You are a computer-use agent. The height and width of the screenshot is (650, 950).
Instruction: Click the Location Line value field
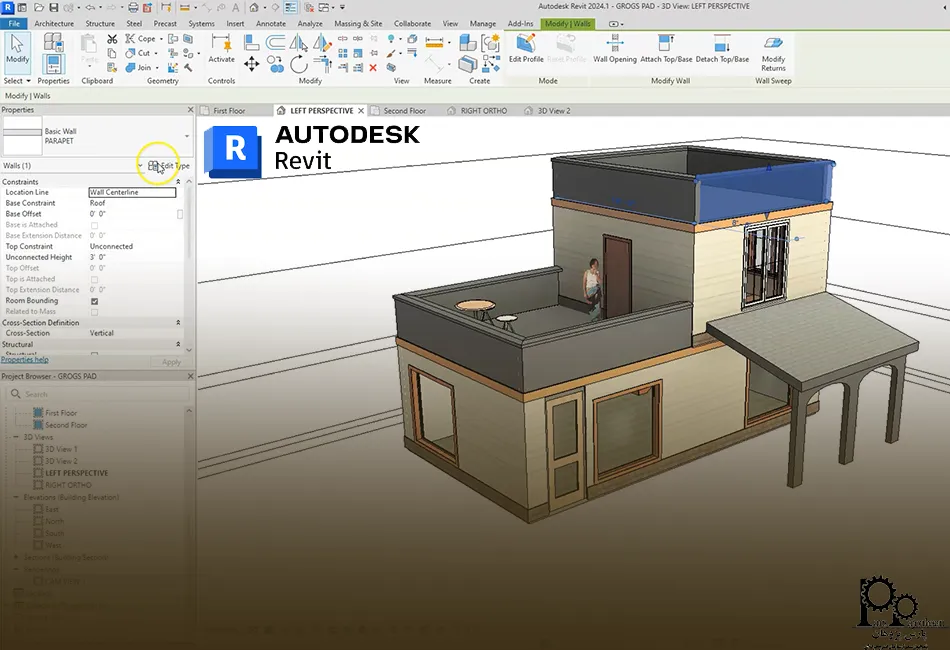click(132, 192)
